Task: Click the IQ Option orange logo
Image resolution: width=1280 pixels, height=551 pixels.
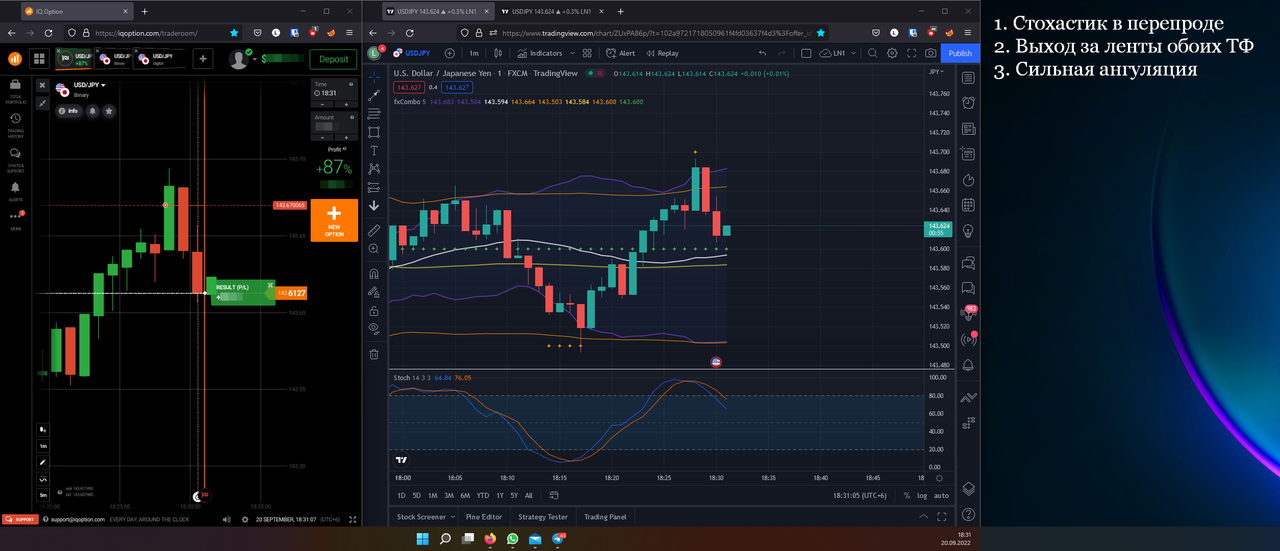Action: 15,59
